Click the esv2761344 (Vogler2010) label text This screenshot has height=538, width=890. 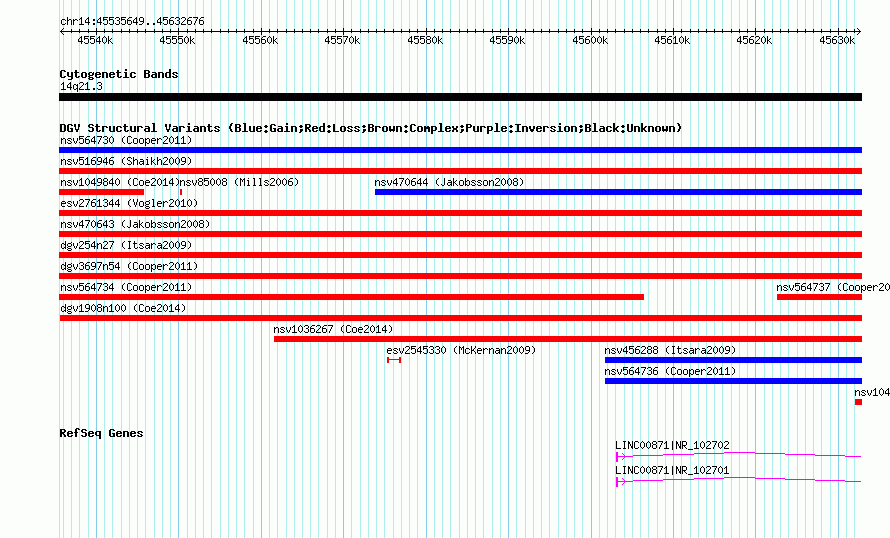click(x=129, y=204)
